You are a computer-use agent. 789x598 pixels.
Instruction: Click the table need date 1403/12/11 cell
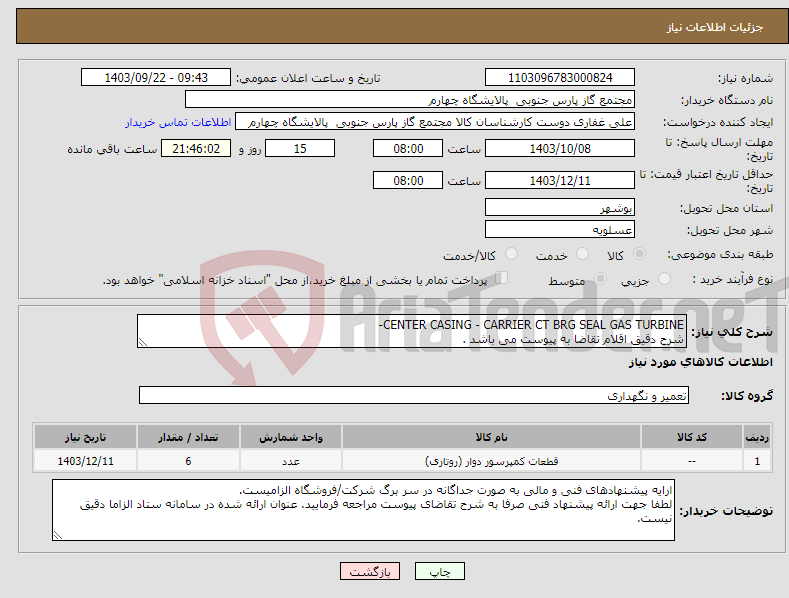[86, 461]
